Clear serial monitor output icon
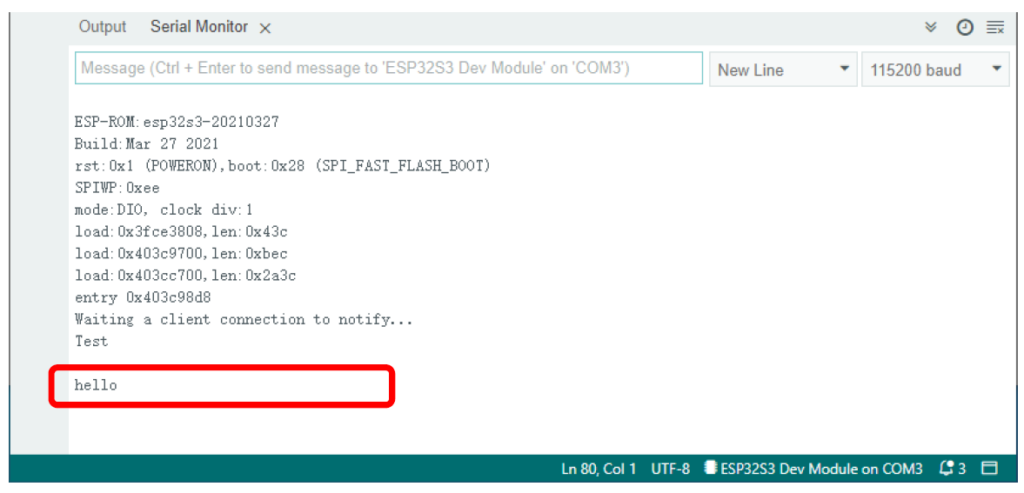Image resolution: width=1024 pixels, height=493 pixels. pos(995,27)
